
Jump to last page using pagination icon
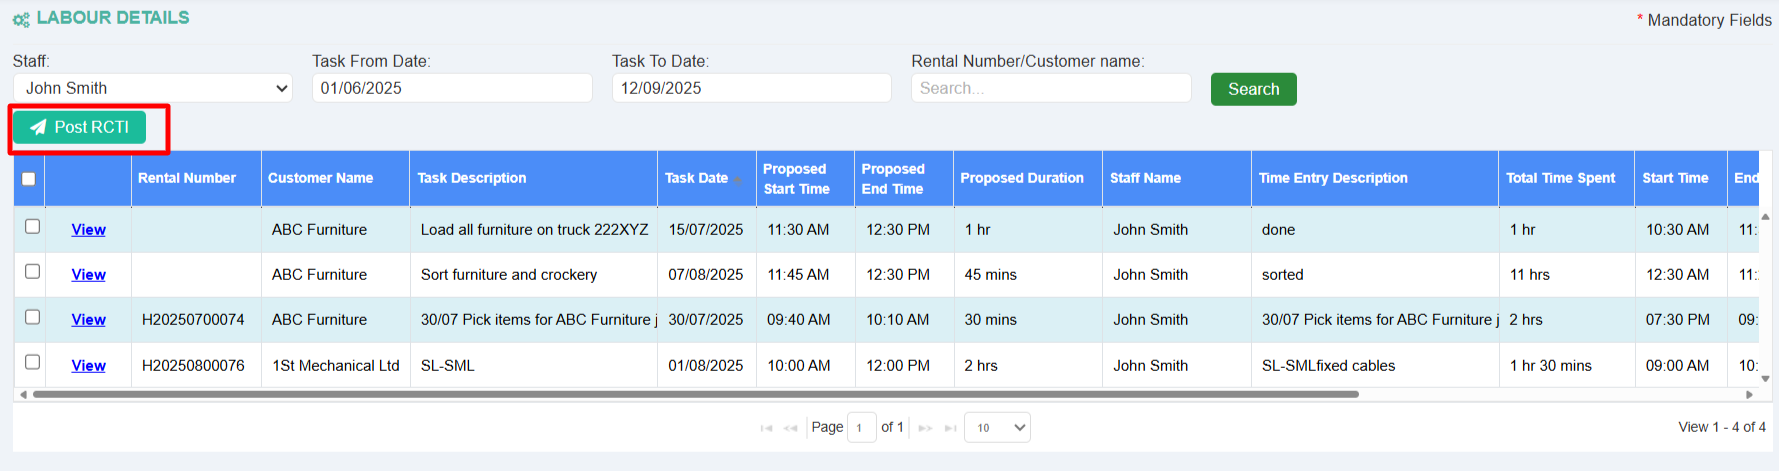click(x=950, y=428)
